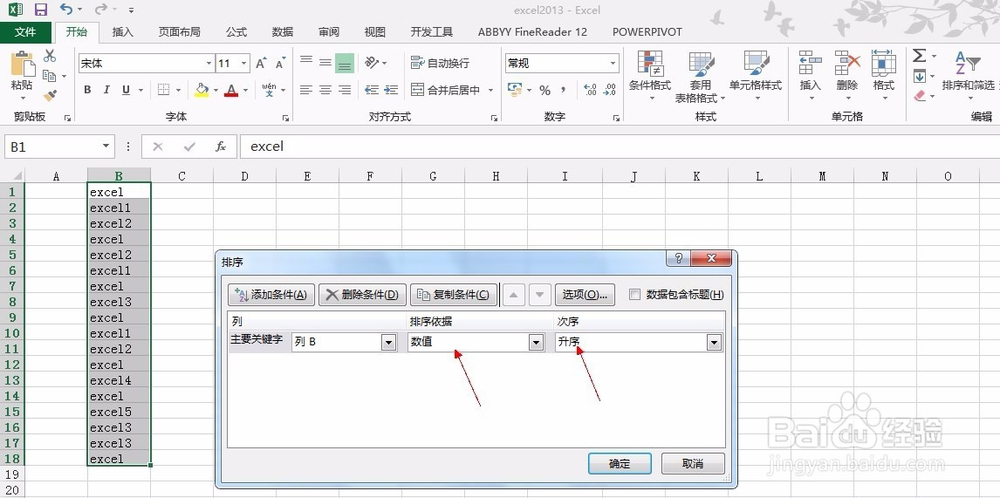The height and width of the screenshot is (498, 1000).
Task: Apply comma thousands separator style
Action: click(x=564, y=90)
